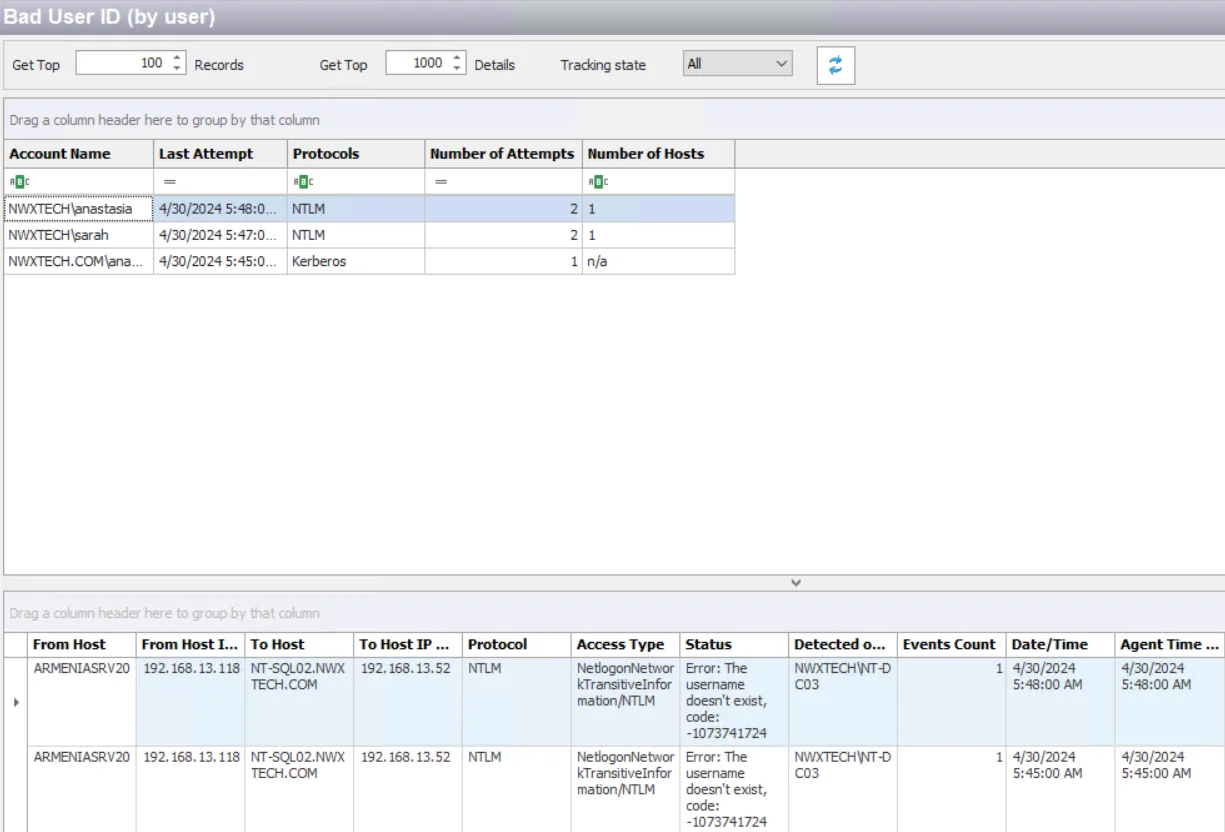Sort details by From Host column
Screen dimensions: 1225x832
(81, 644)
